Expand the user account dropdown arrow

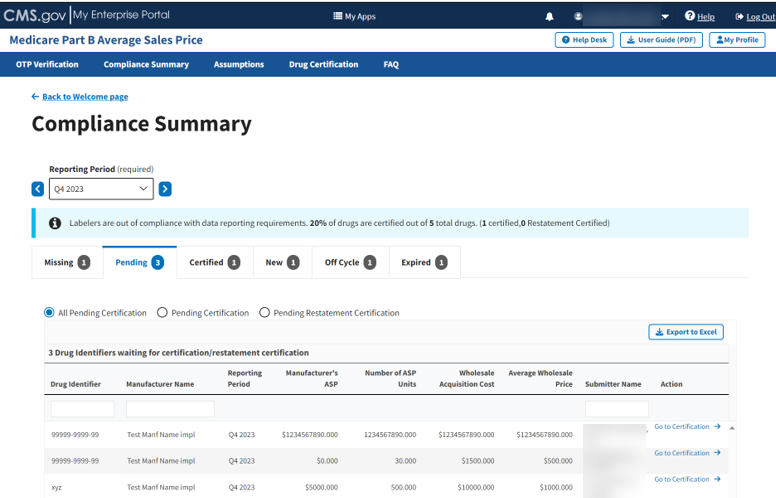665,16
